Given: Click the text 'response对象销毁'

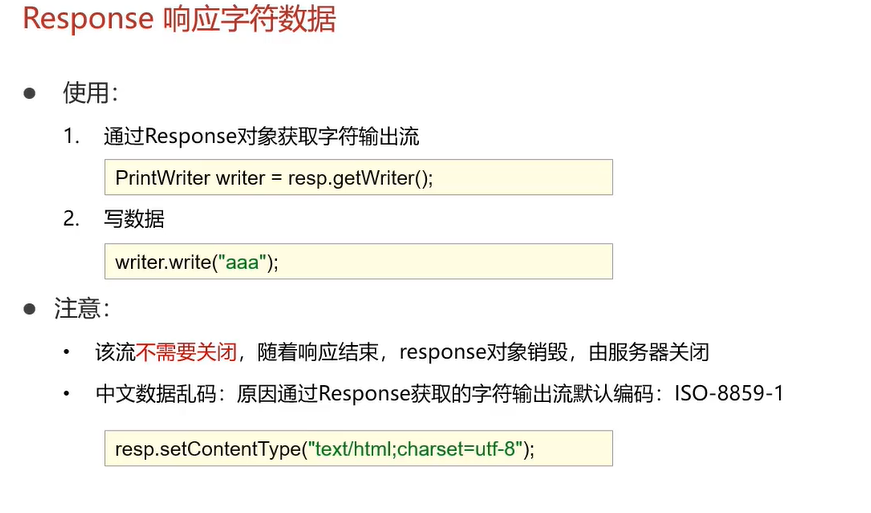Looking at the screenshot, I should click(484, 352).
